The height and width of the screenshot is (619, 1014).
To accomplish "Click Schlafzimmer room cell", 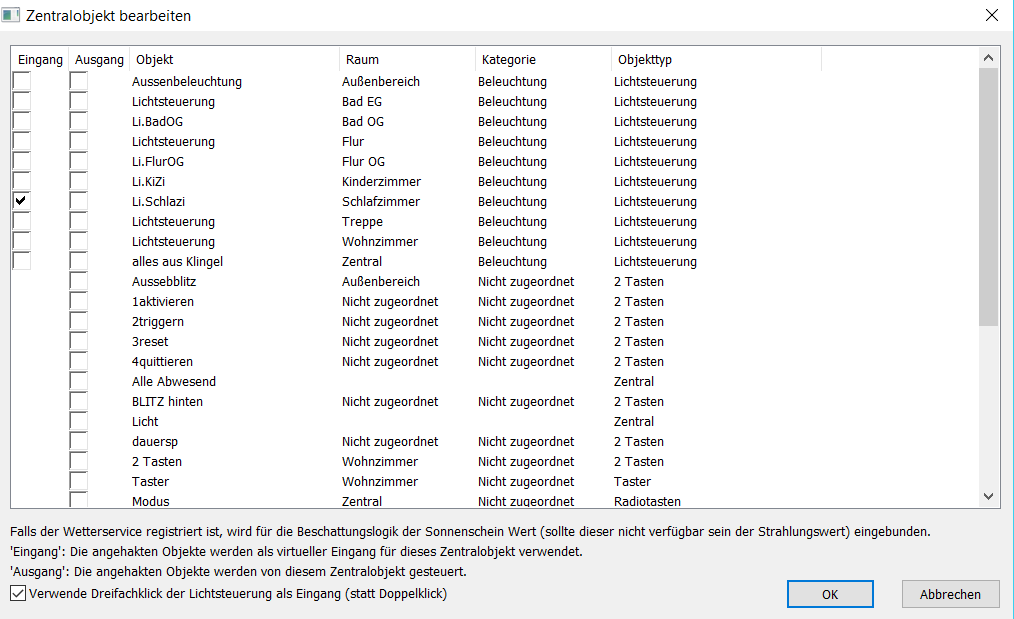I will point(381,201).
